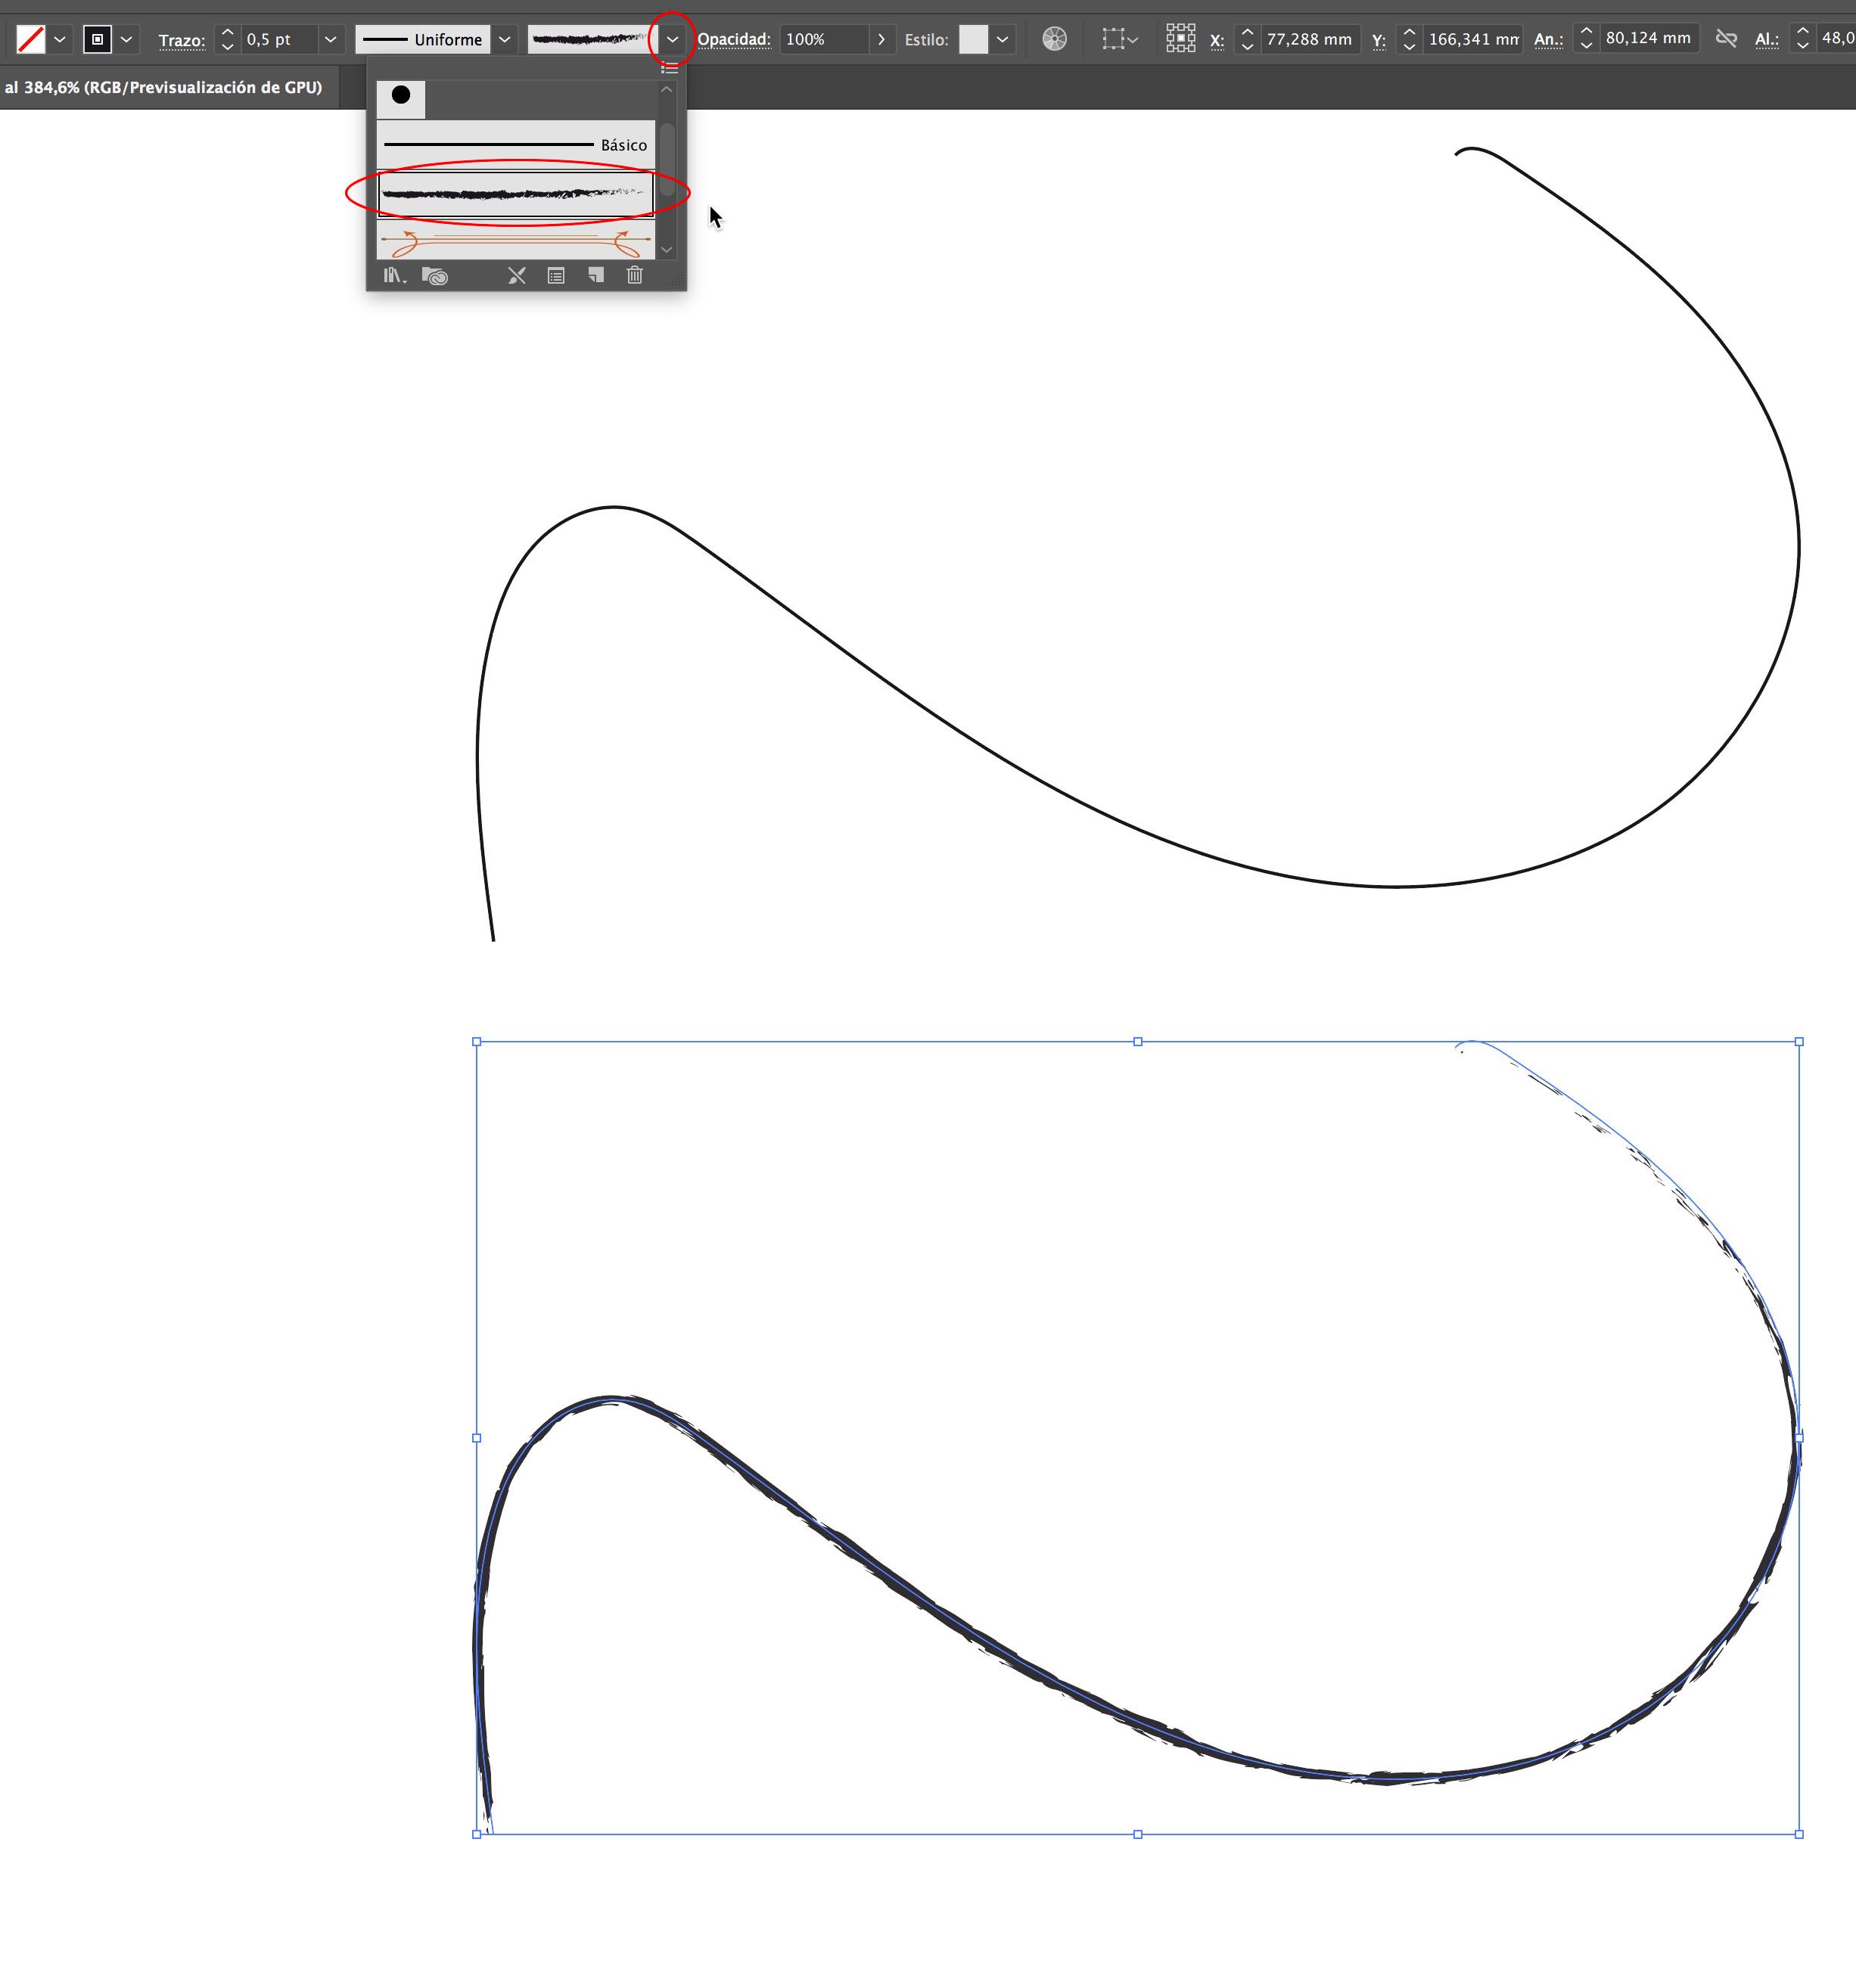This screenshot has height=1988, width=1856.
Task: Click the 0,5 pt stroke weight field
Action: click(x=279, y=39)
